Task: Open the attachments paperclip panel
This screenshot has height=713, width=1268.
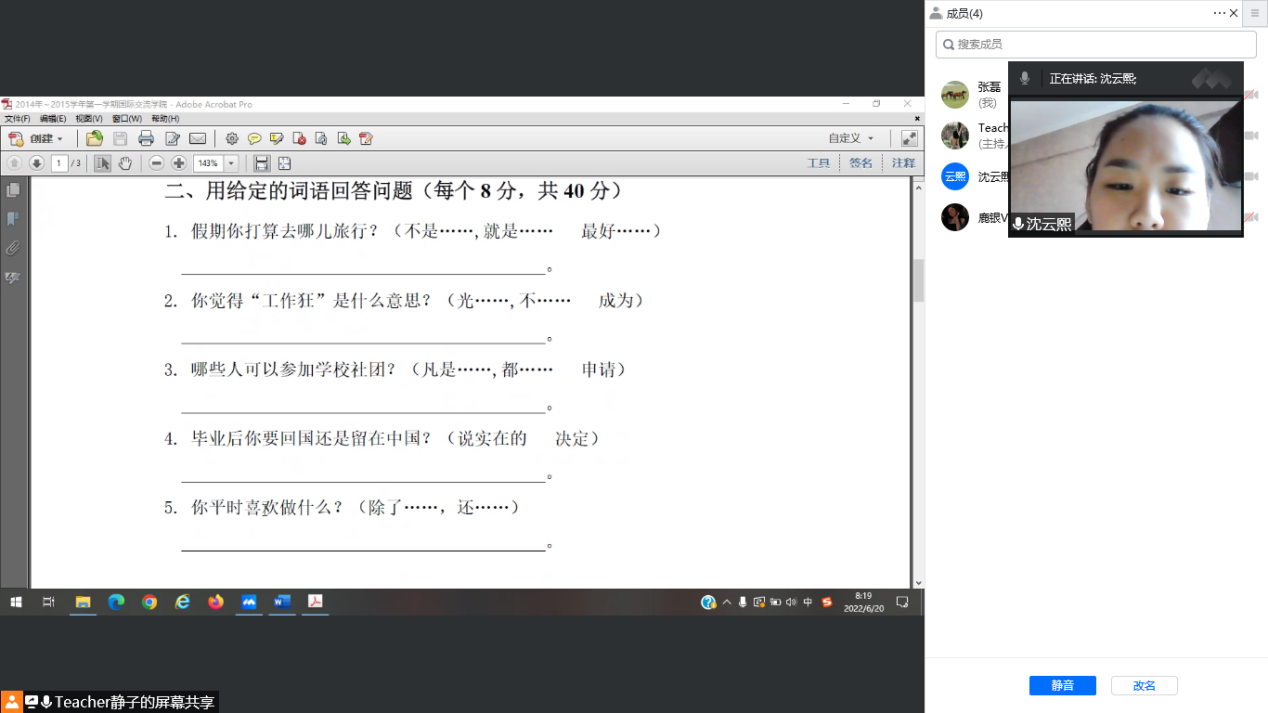Action: [13, 248]
